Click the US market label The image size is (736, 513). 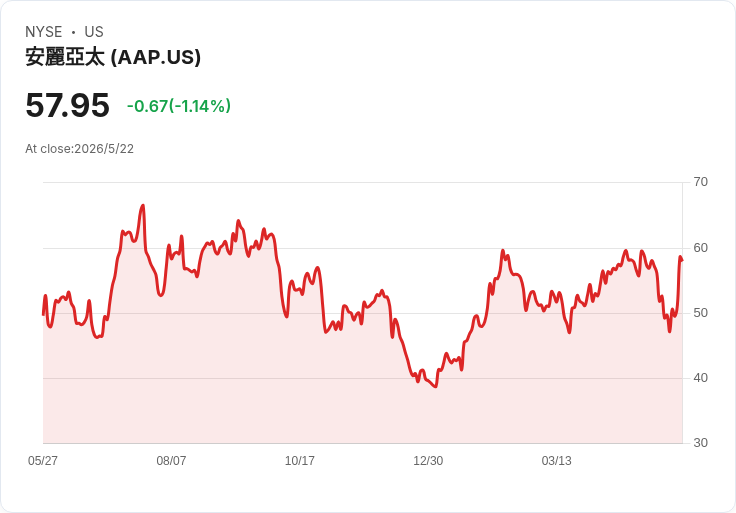(x=94, y=32)
